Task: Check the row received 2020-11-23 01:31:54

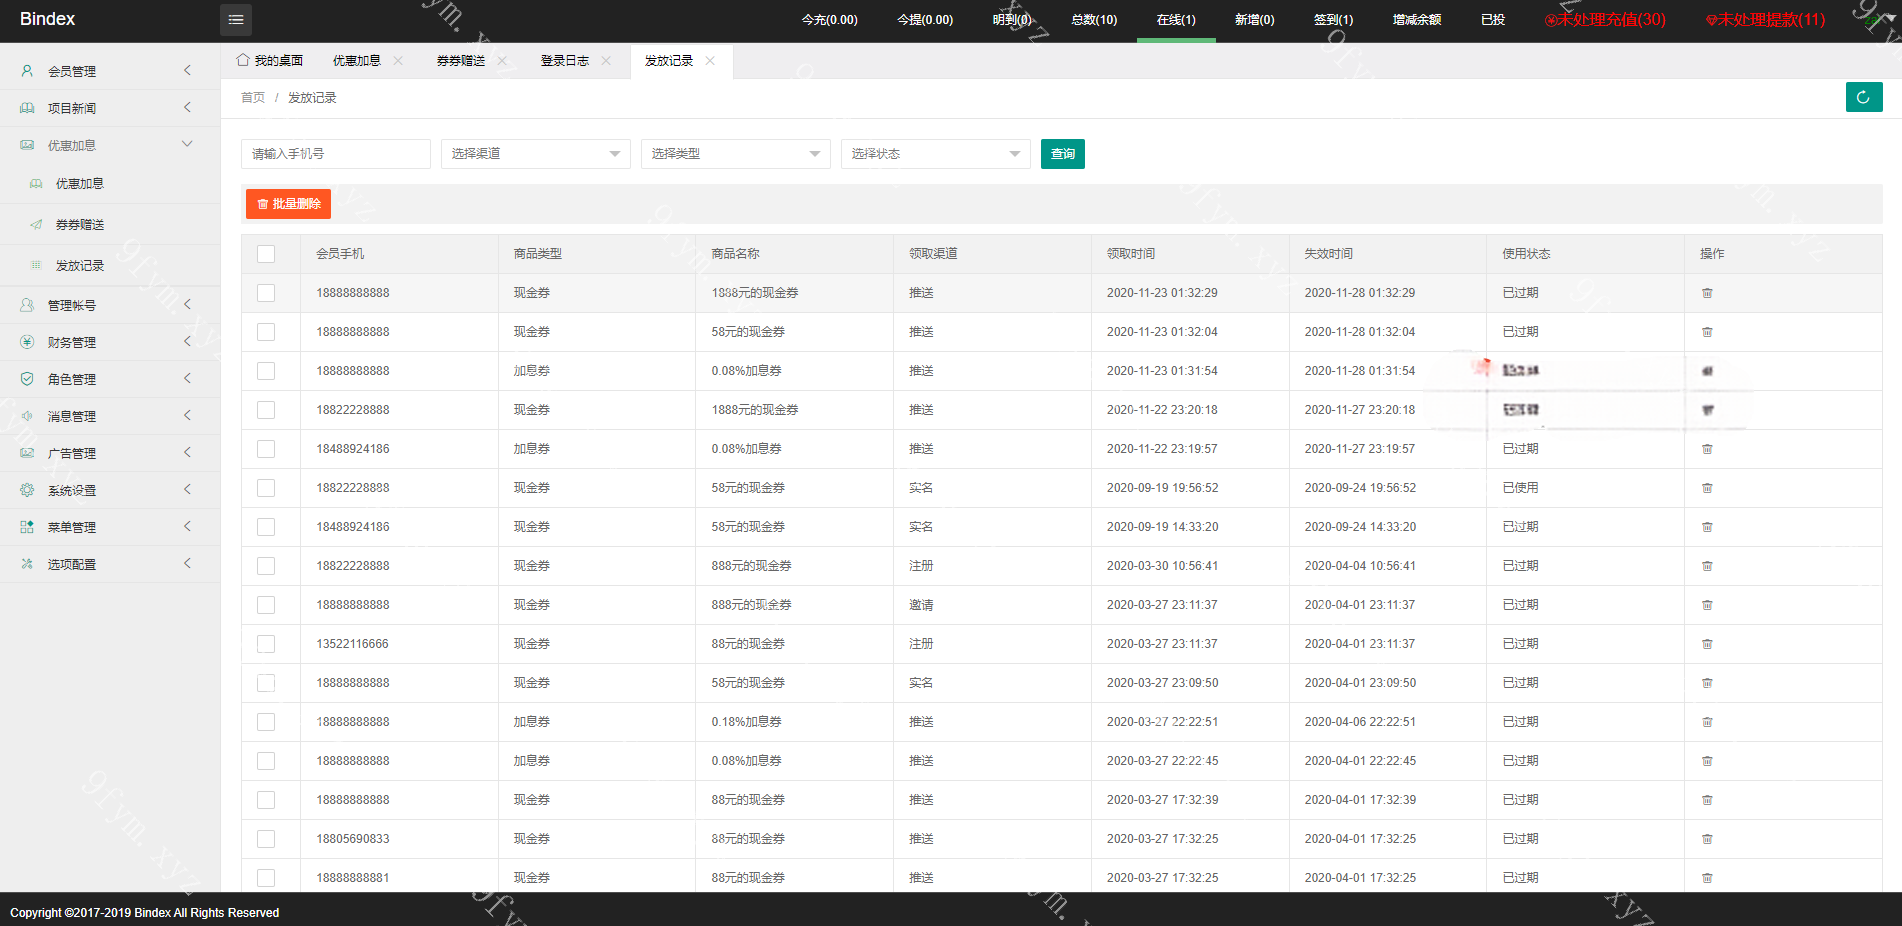Action: click(266, 371)
